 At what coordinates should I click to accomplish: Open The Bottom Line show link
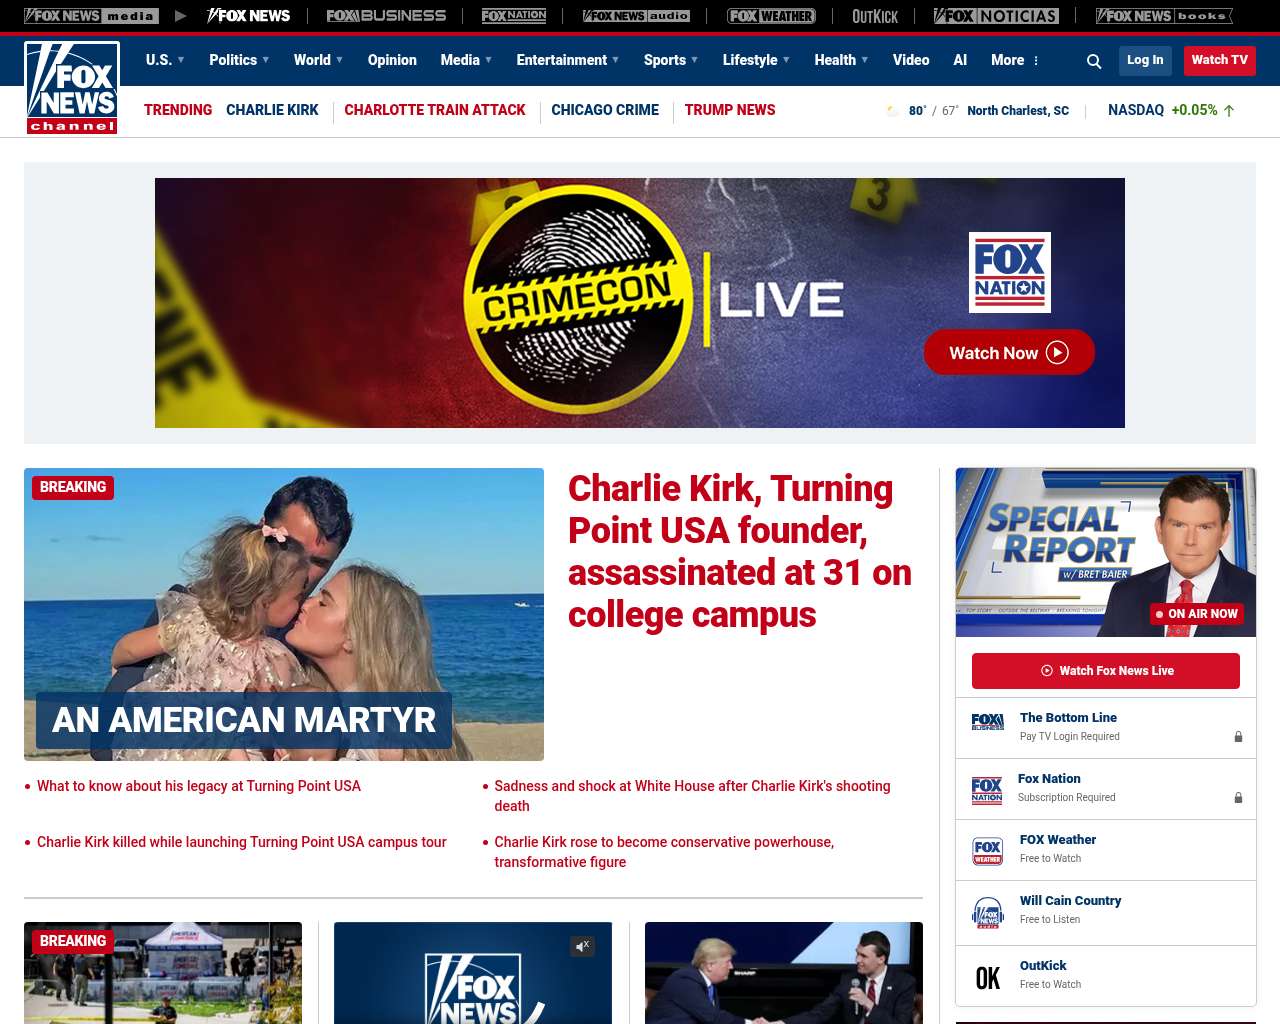1068,718
